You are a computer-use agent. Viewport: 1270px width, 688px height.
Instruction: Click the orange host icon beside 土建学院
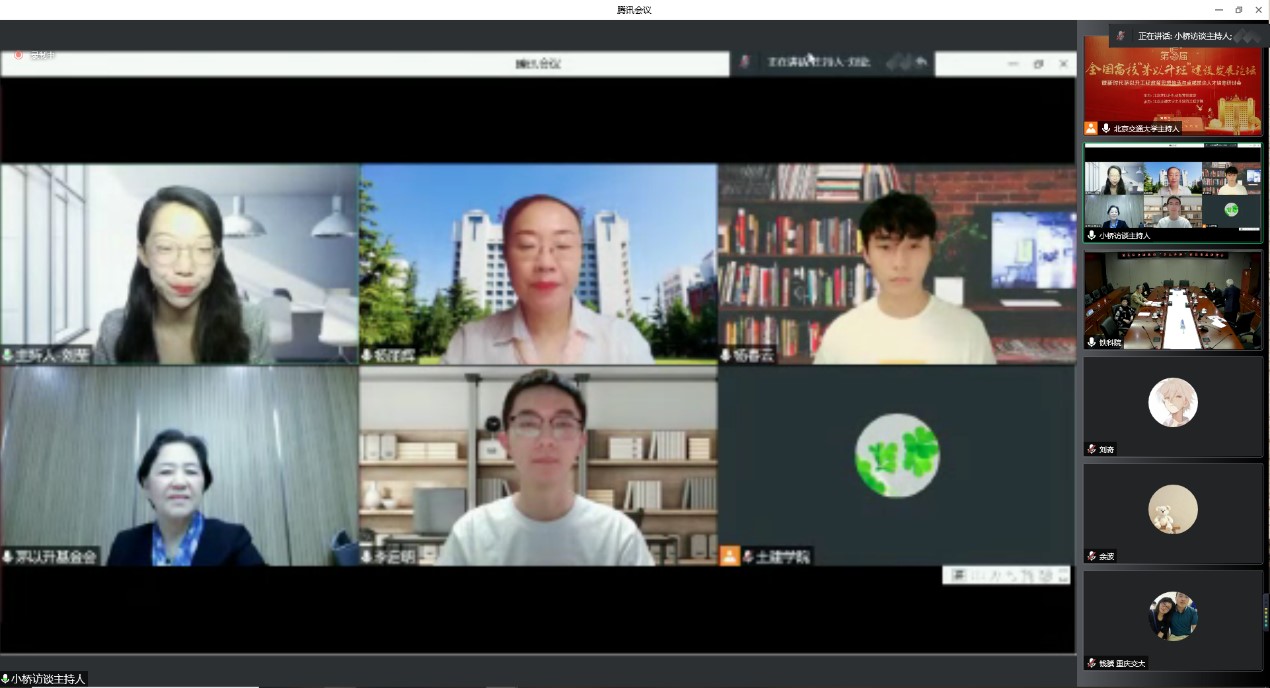[730, 555]
